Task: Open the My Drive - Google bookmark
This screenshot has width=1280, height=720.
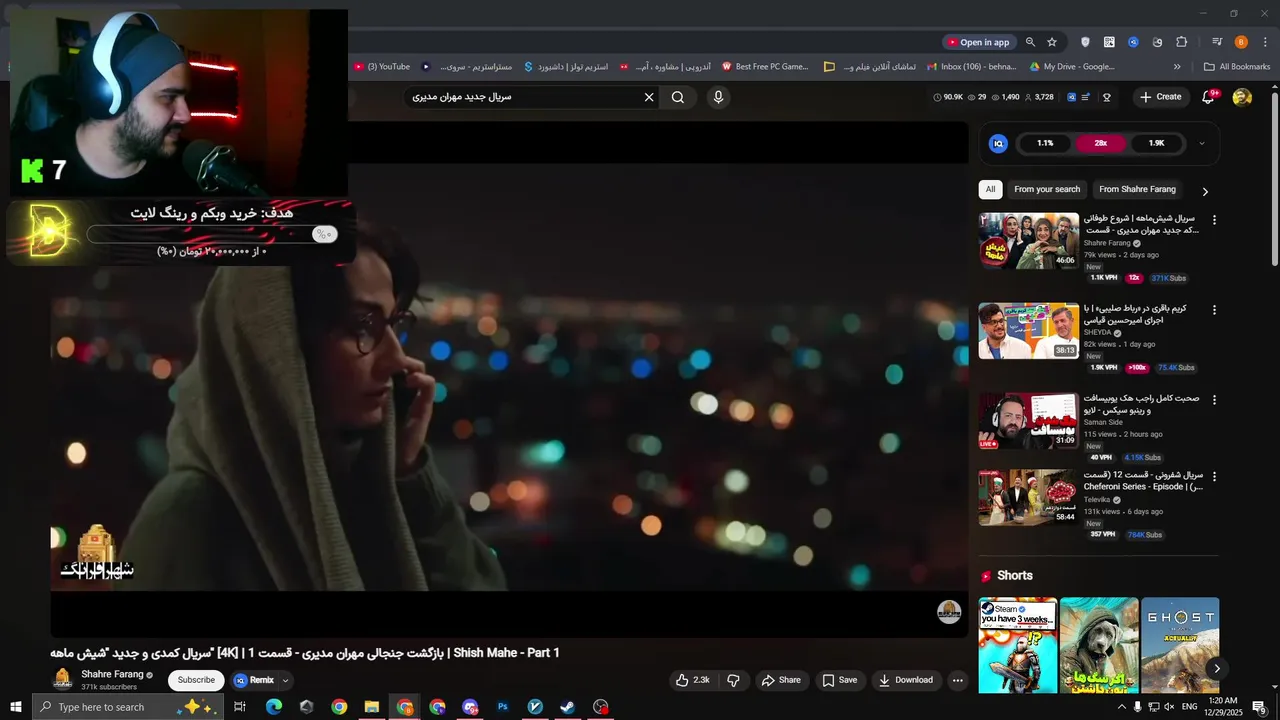Action: 1072,67
